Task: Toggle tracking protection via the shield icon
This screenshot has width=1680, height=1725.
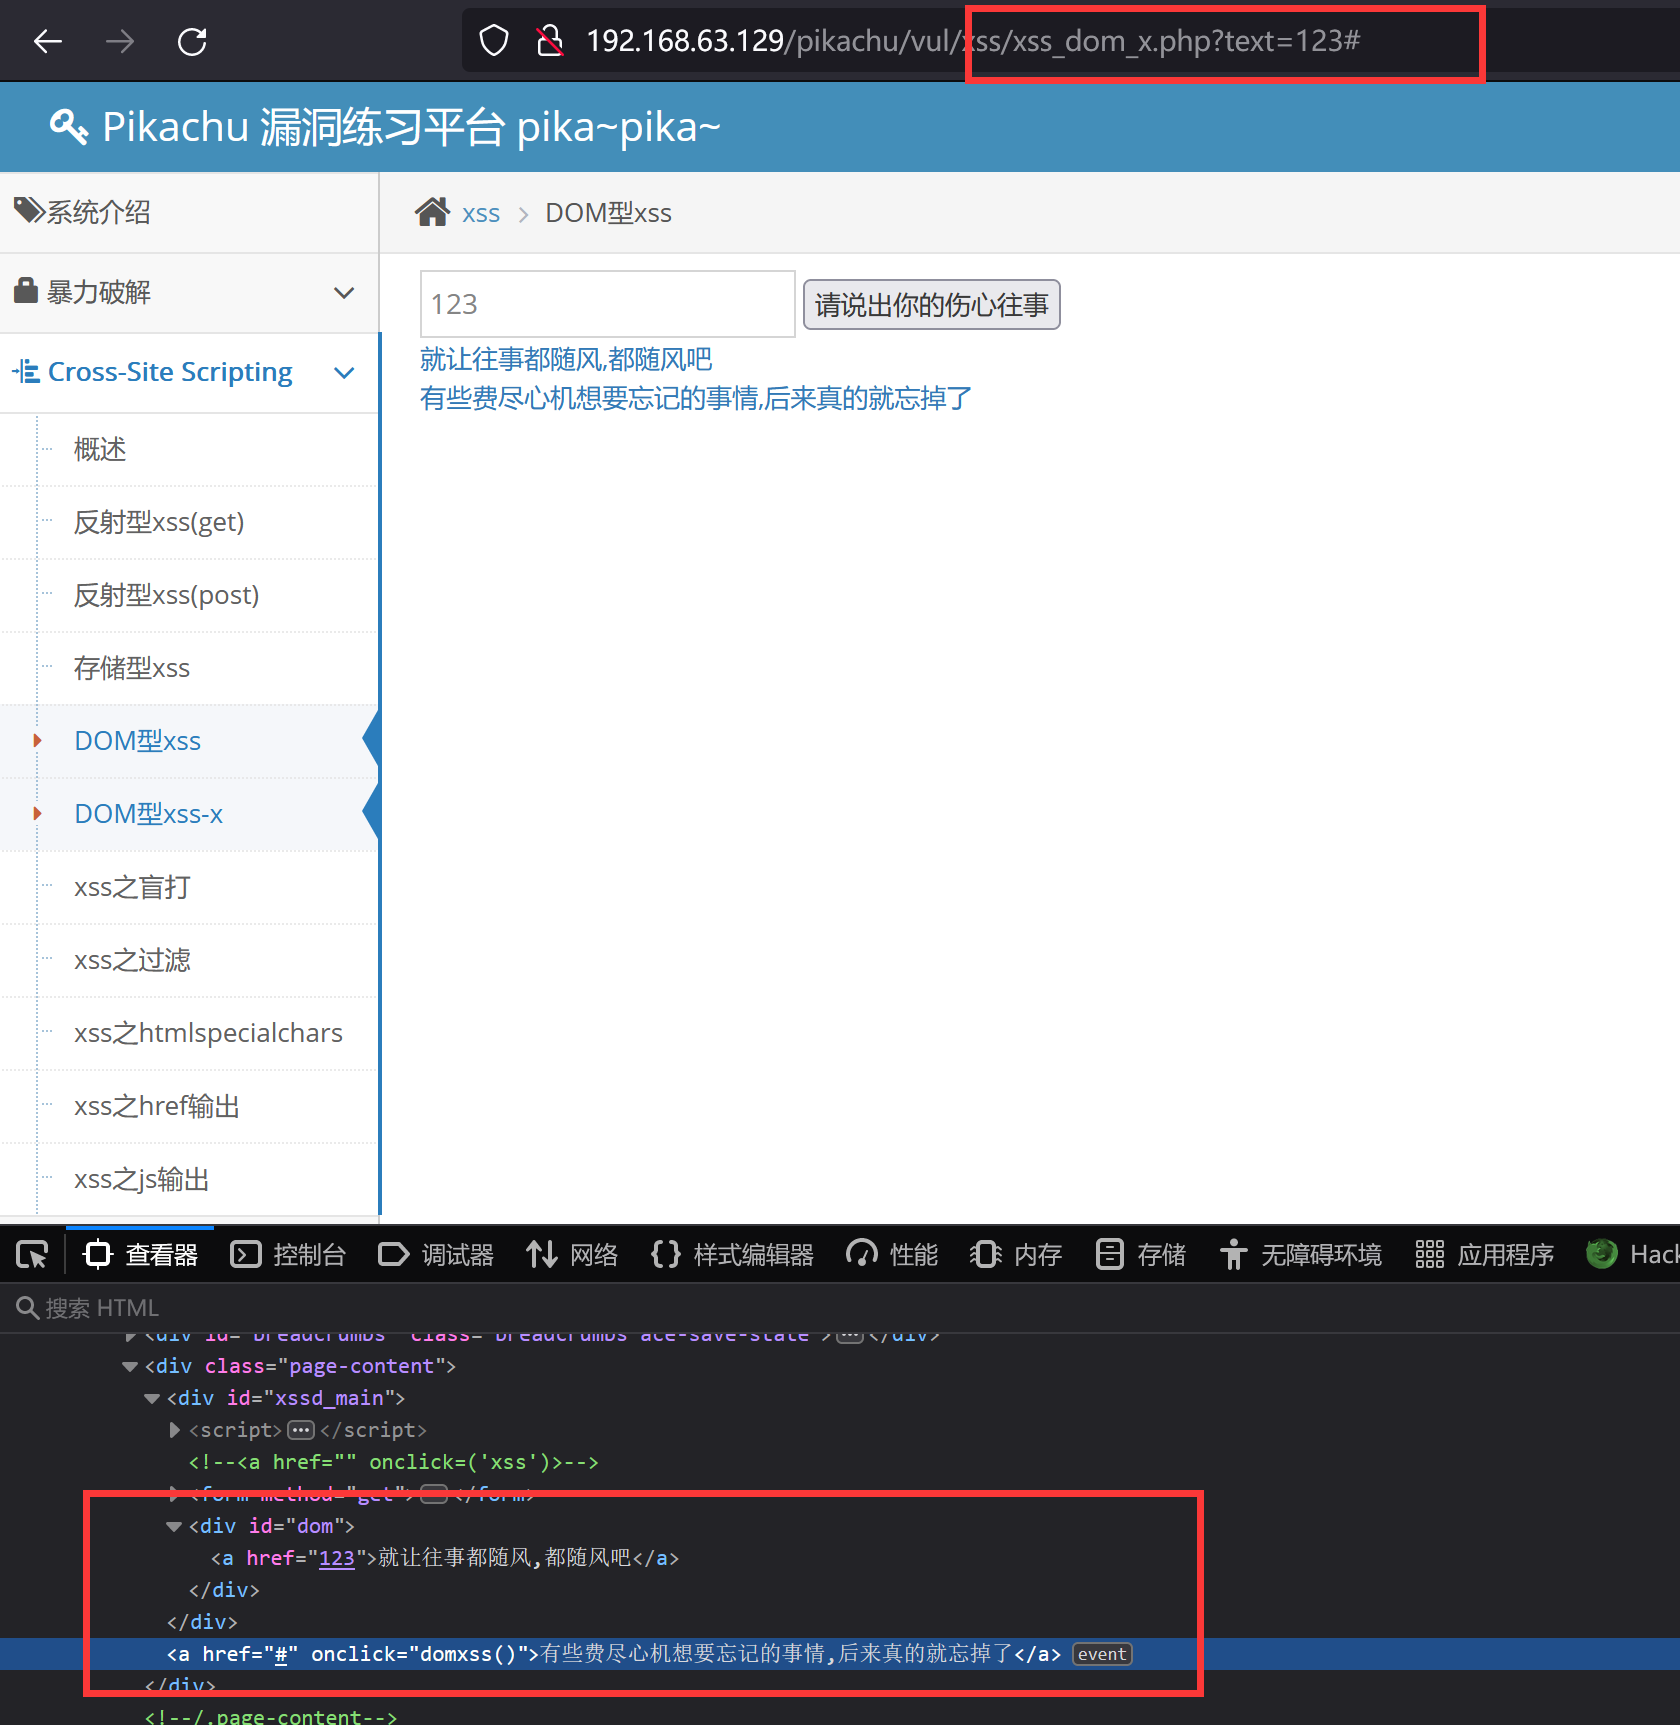Action: 493,40
